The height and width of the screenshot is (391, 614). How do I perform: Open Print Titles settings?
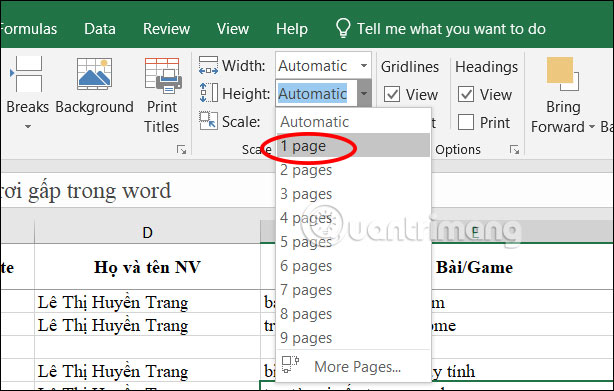tap(163, 76)
